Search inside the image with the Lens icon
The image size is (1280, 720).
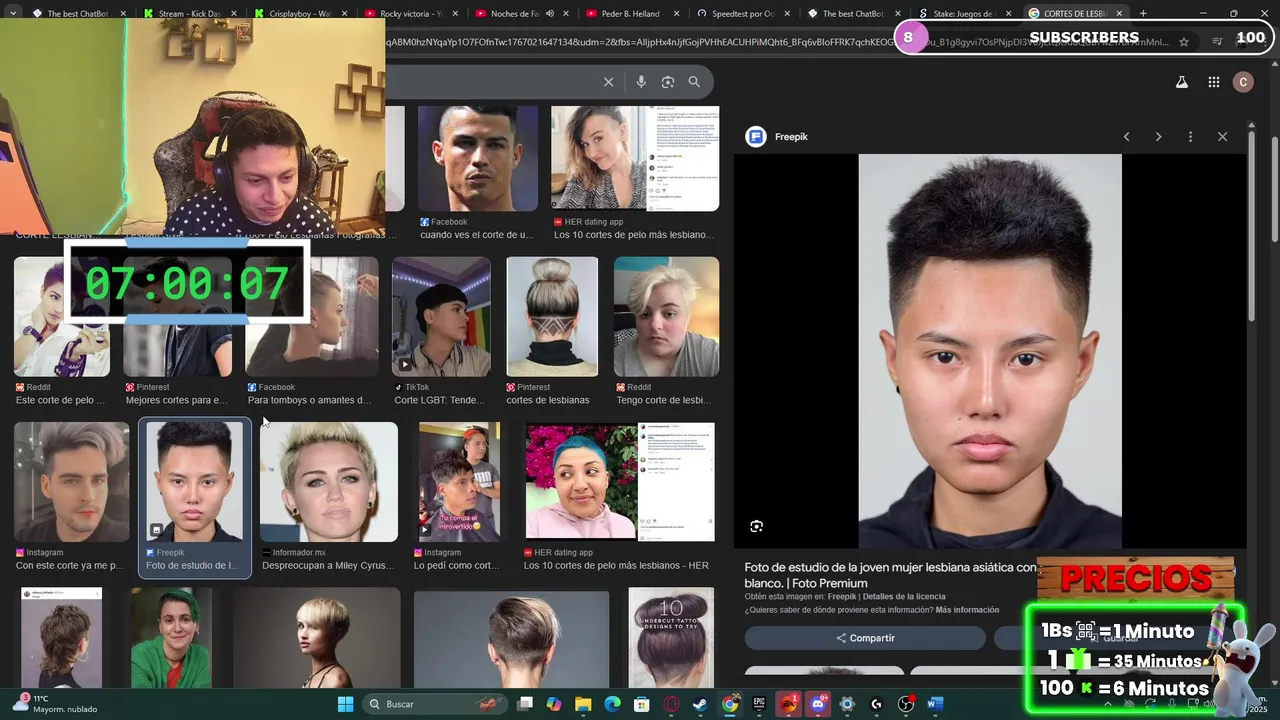(757, 526)
